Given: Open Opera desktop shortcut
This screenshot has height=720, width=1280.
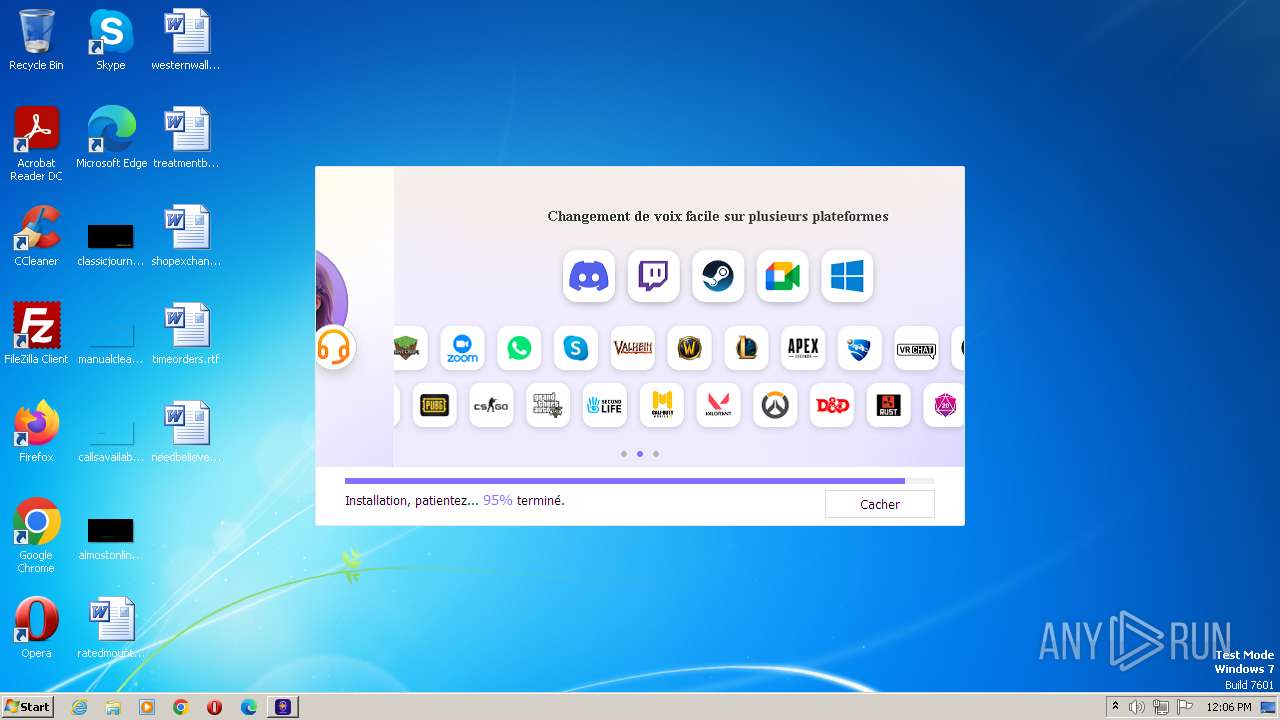Looking at the screenshot, I should pyautogui.click(x=36, y=628).
